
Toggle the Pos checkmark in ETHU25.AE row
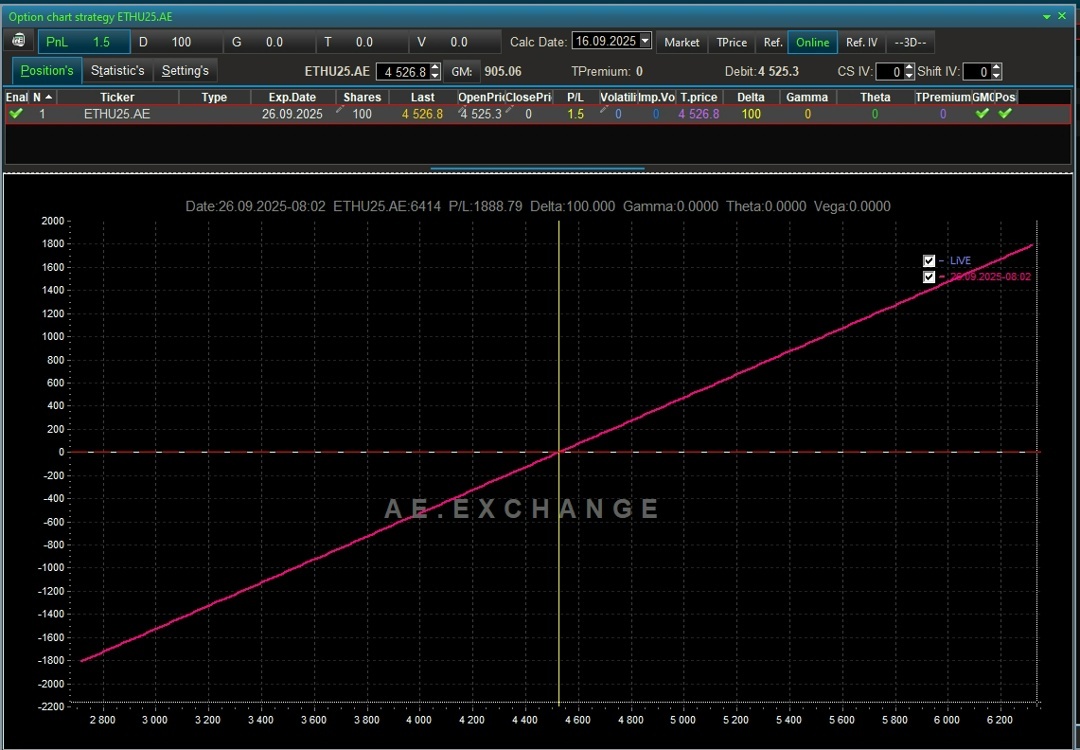click(1005, 114)
